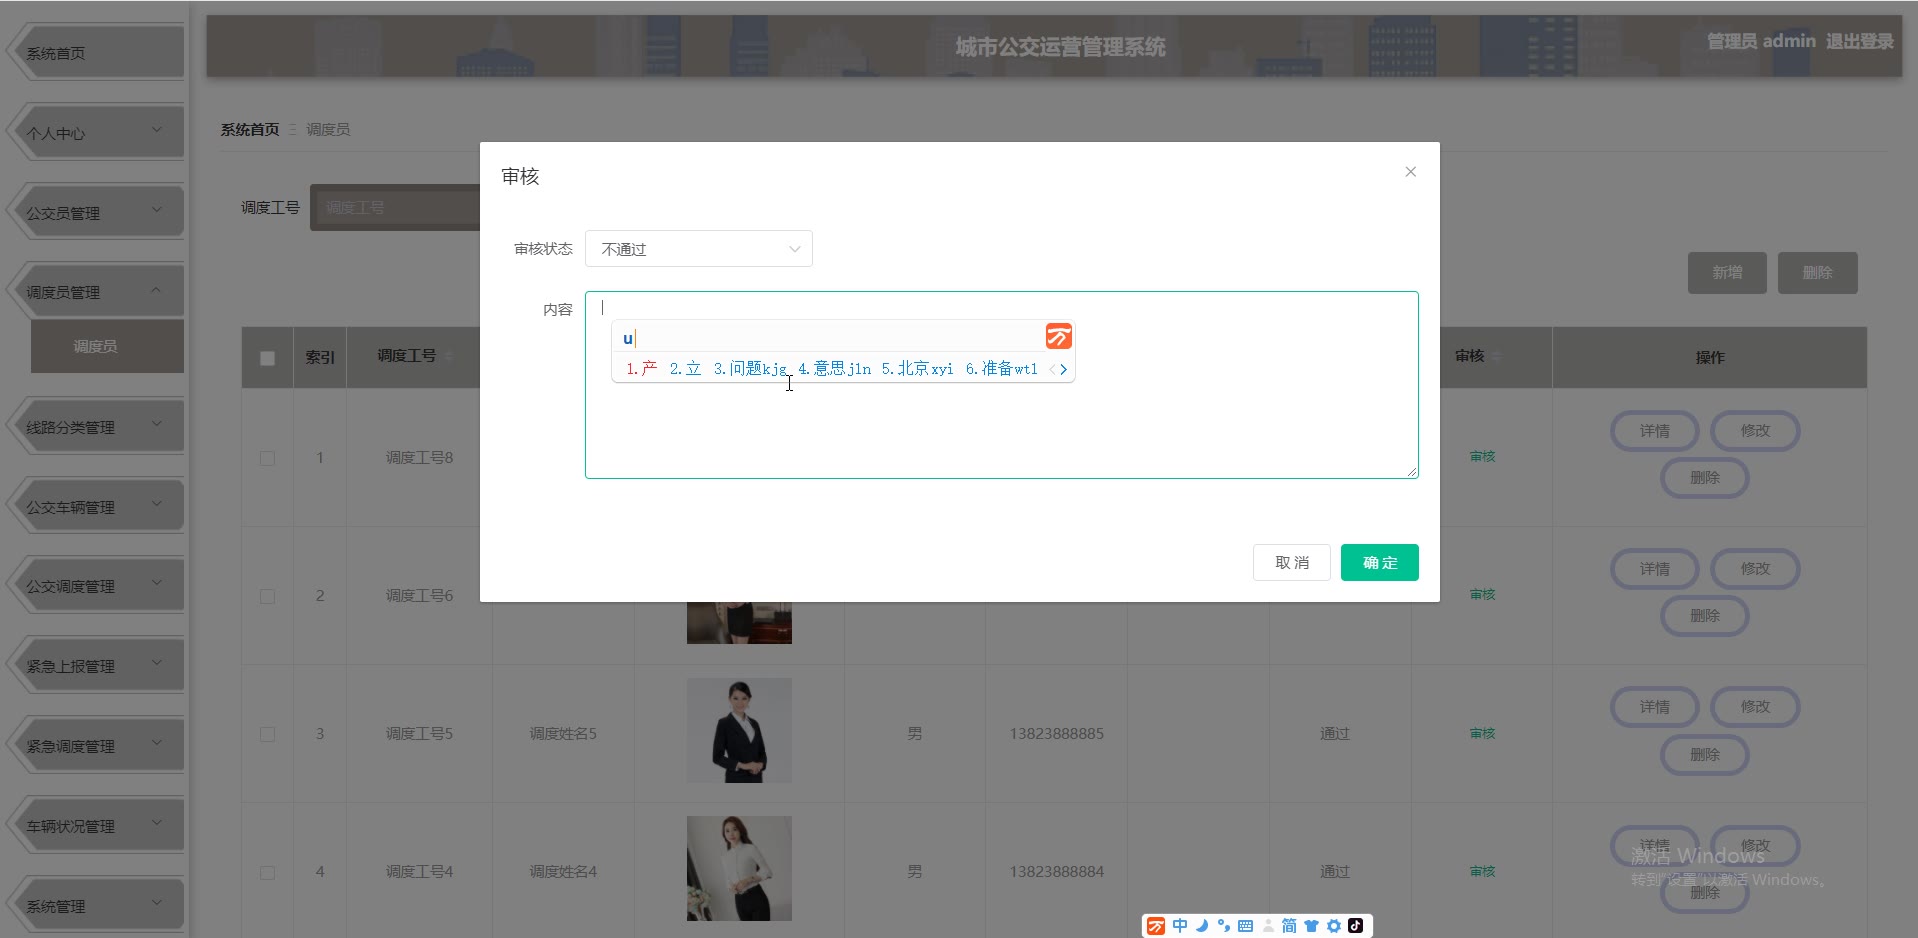
Task: Select IME candidate 5 北京
Action: [x=917, y=369]
